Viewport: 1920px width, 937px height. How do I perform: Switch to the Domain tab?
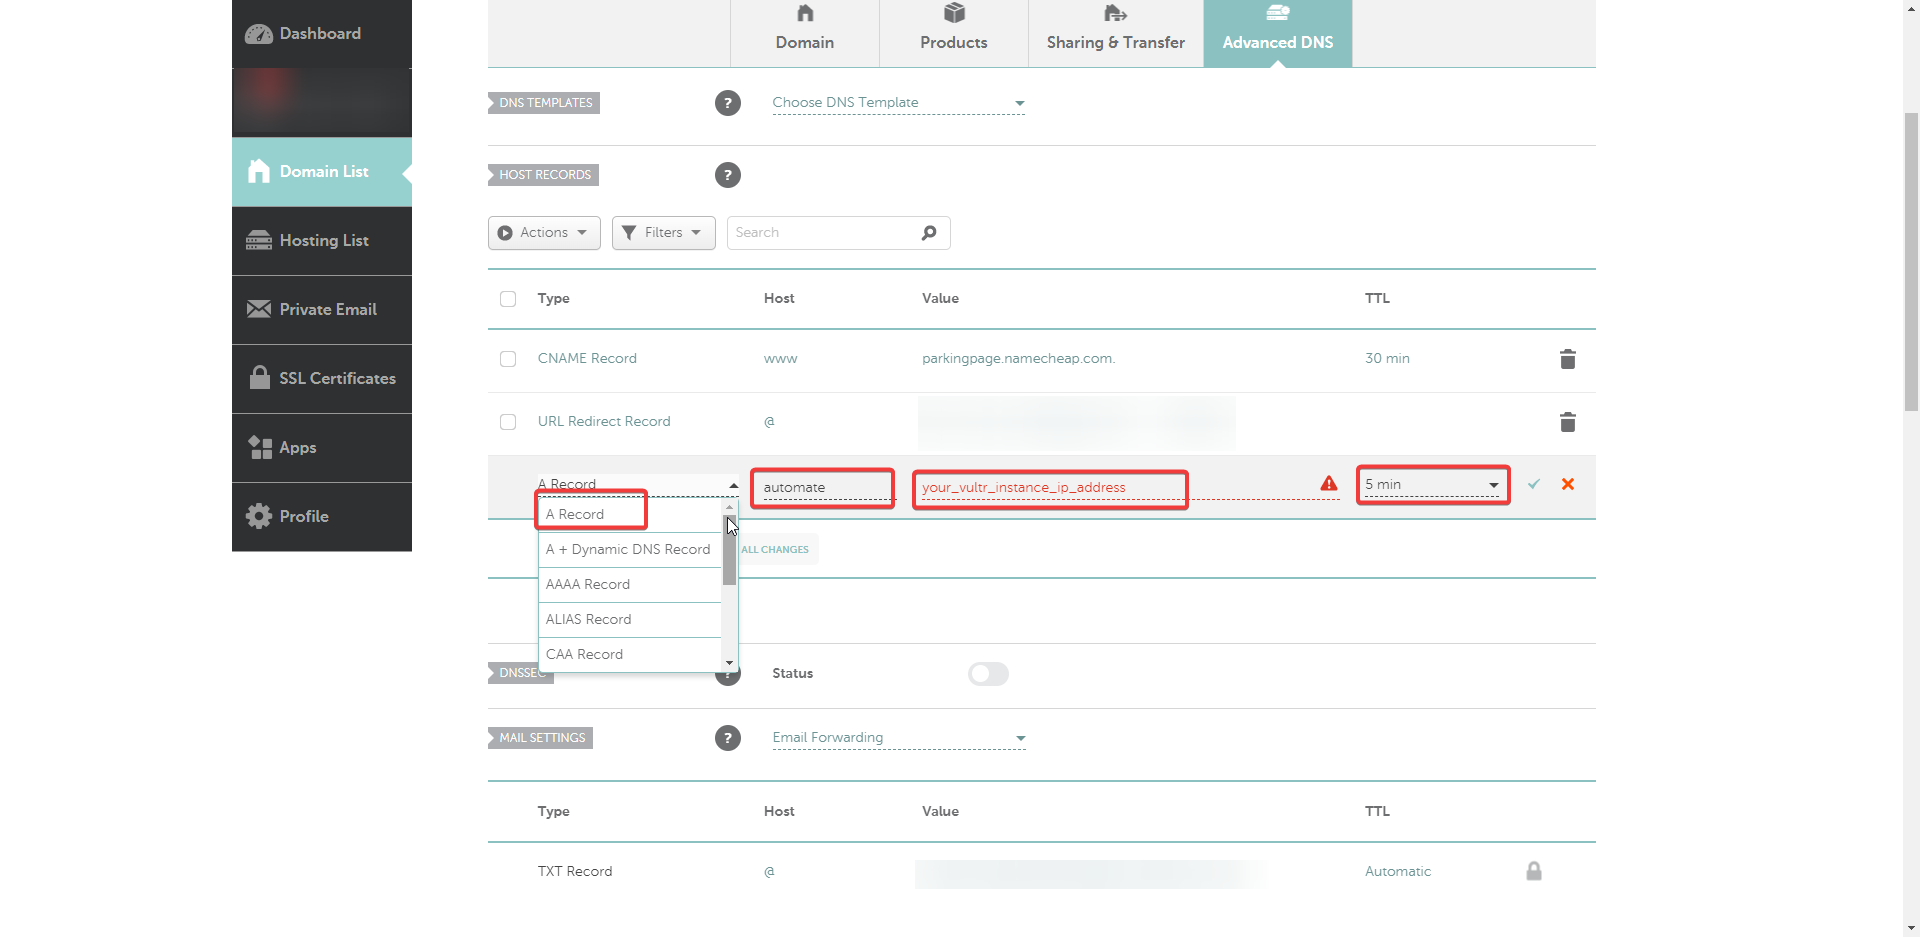(805, 33)
